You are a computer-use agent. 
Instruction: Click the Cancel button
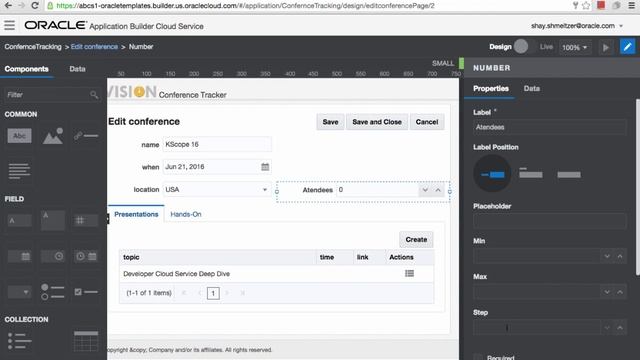(x=427, y=122)
